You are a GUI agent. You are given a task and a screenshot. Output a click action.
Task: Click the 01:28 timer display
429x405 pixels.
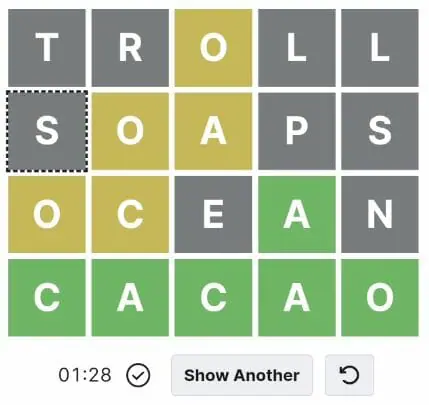[x=85, y=375]
